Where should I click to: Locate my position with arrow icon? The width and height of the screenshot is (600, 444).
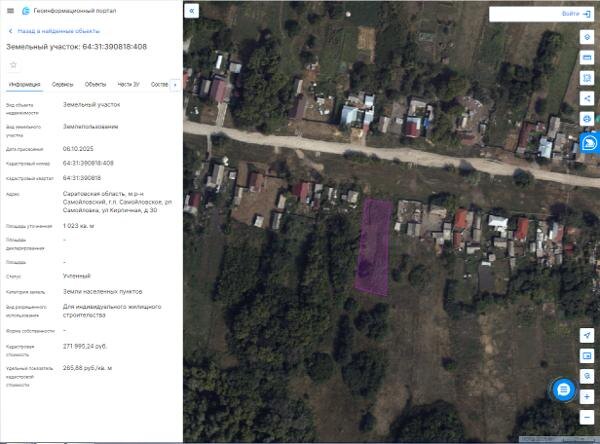click(x=587, y=335)
